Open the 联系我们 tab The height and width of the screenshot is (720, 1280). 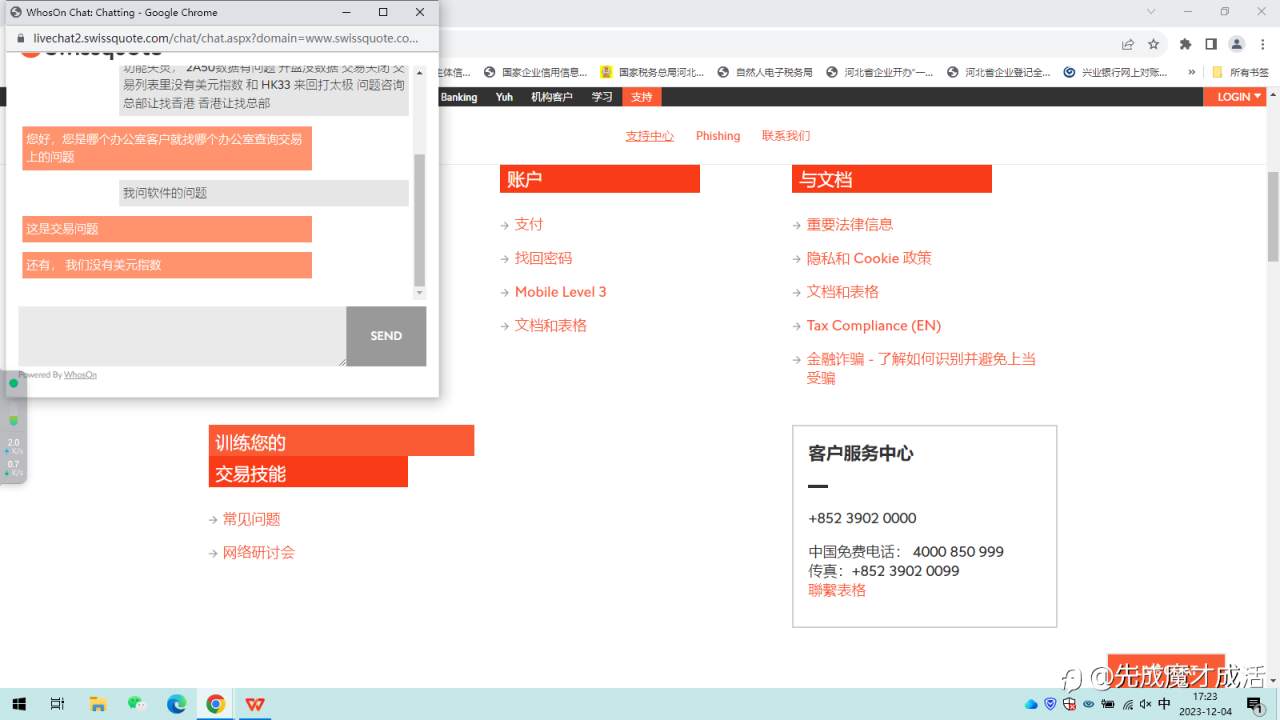click(x=786, y=136)
